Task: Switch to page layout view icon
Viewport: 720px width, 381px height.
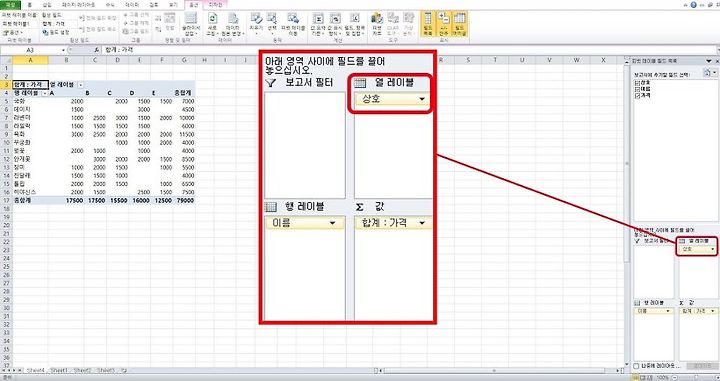Action: (643, 377)
